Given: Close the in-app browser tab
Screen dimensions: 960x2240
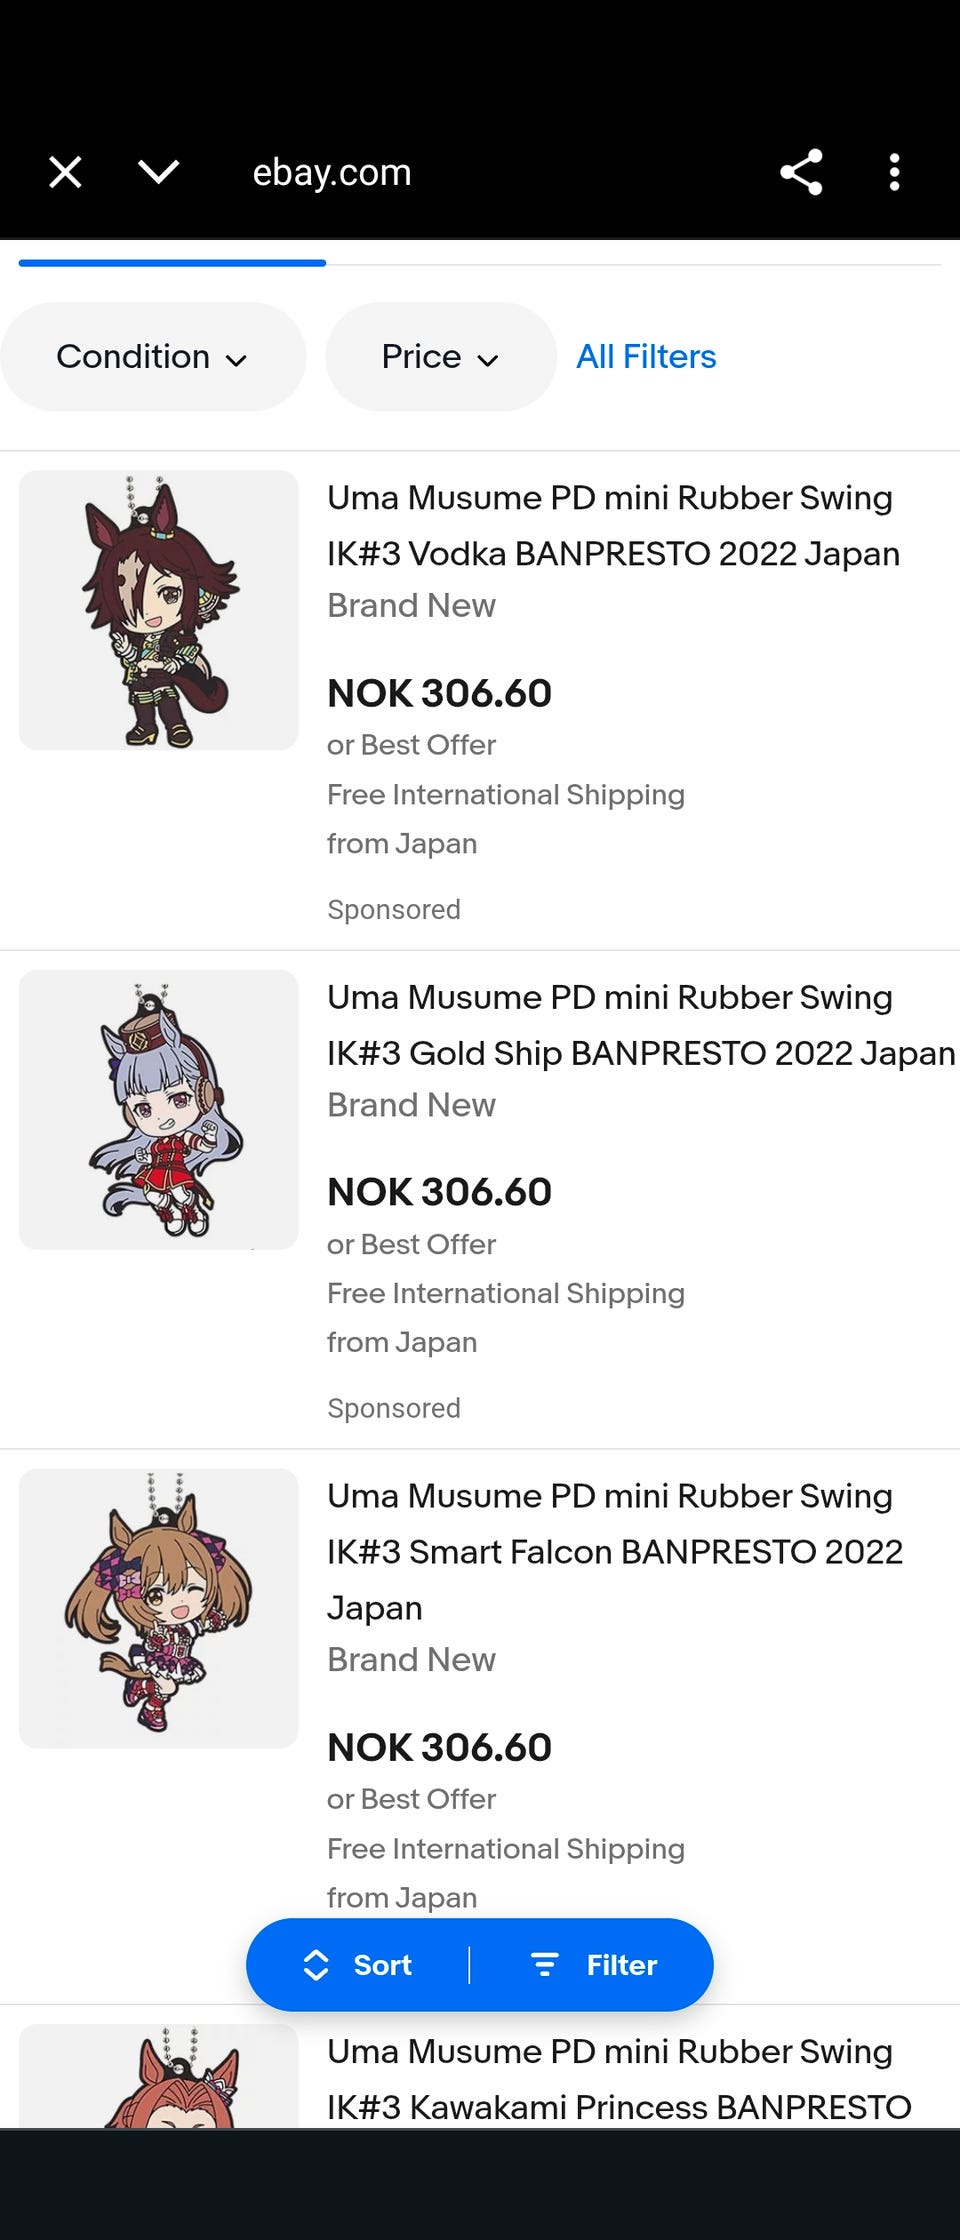Looking at the screenshot, I should pos(66,172).
